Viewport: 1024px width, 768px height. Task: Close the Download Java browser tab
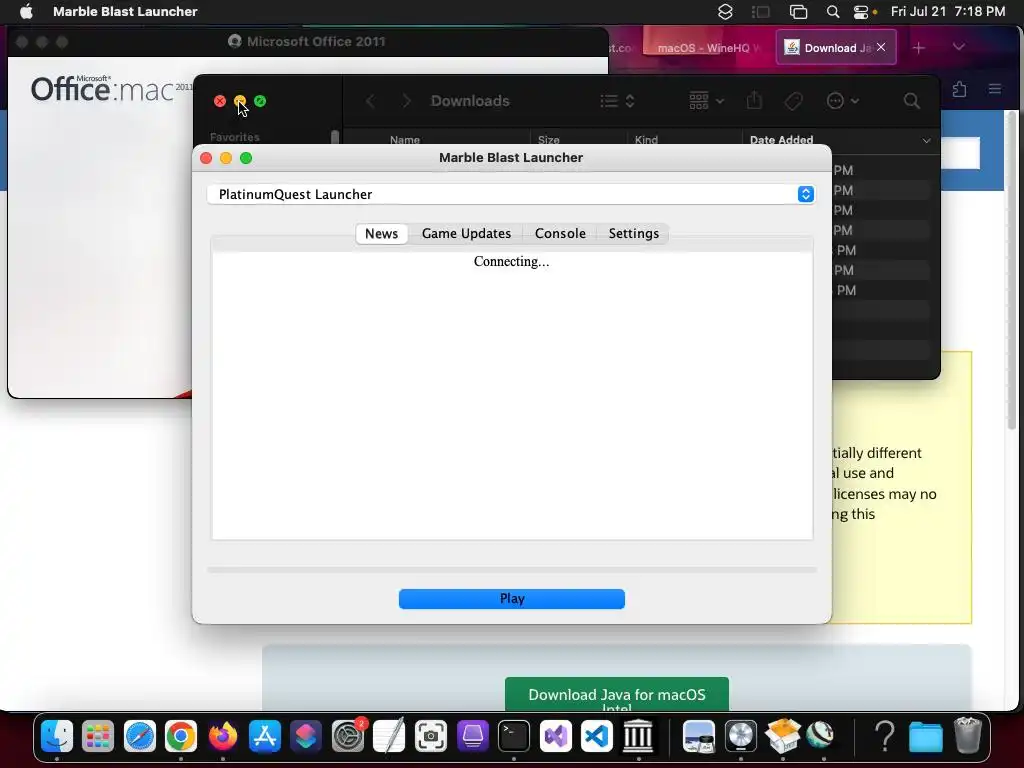point(881,48)
